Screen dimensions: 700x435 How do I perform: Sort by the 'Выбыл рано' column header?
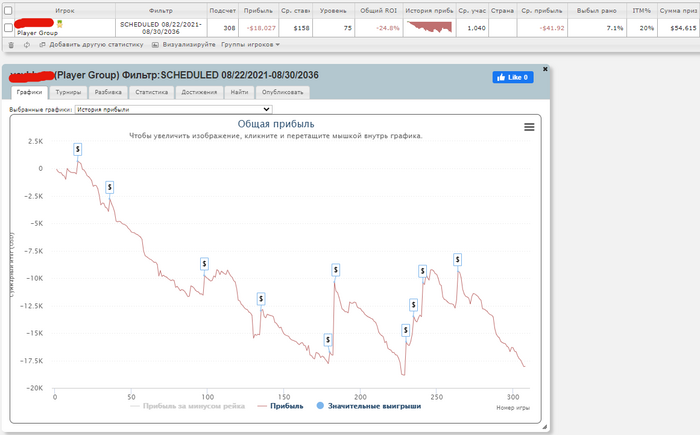(596, 10)
